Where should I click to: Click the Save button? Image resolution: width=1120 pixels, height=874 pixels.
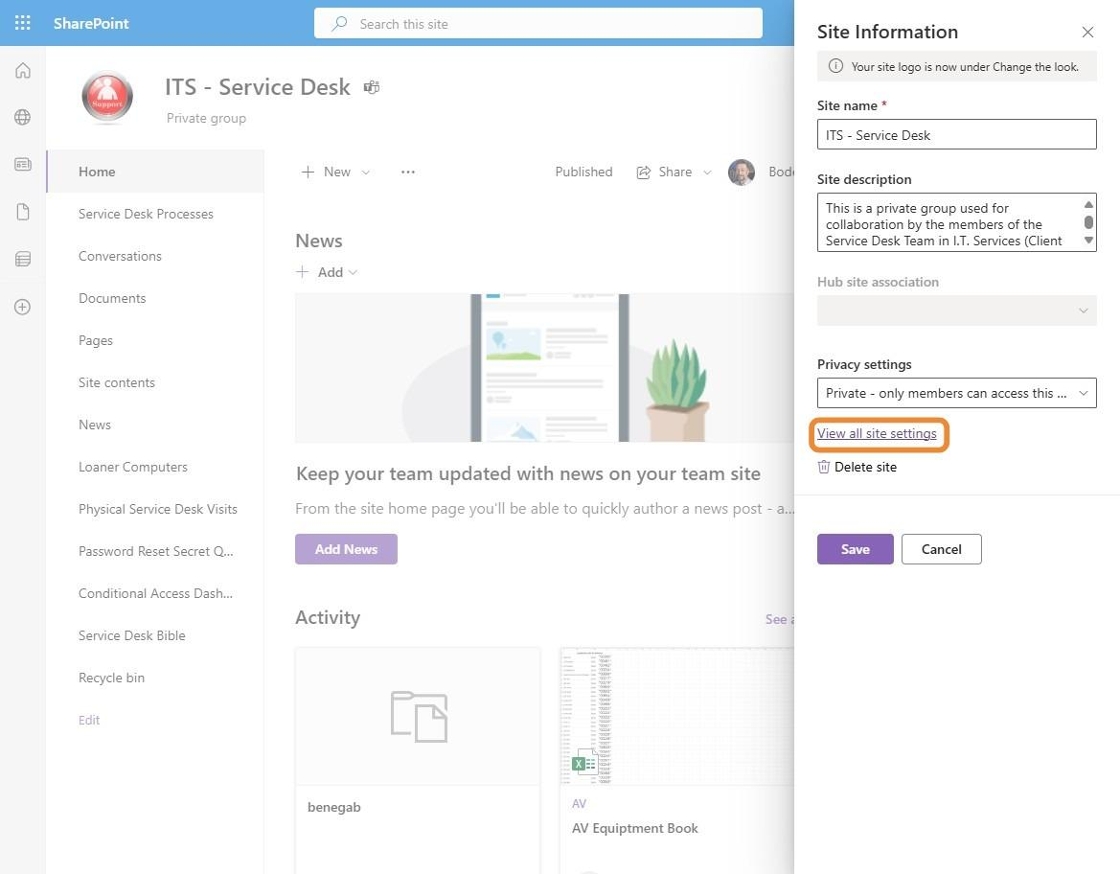(x=855, y=549)
